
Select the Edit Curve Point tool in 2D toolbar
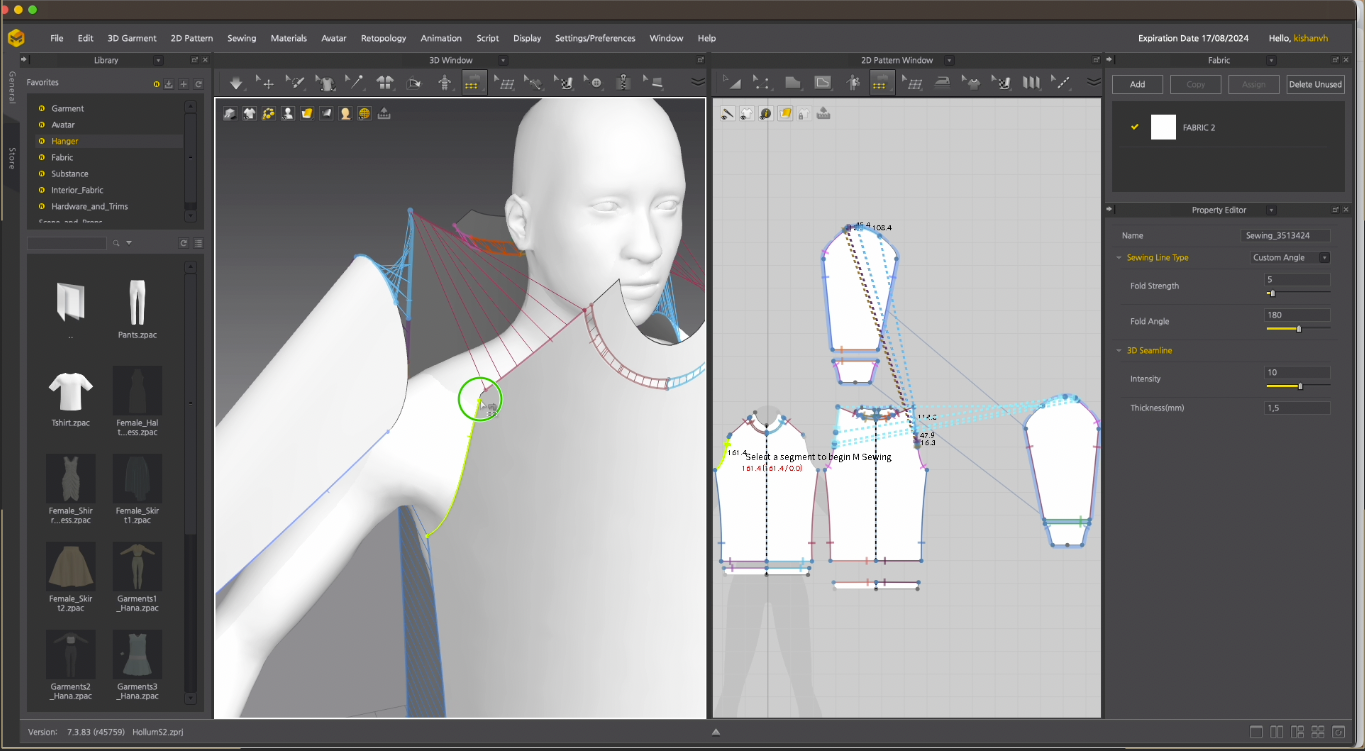(x=762, y=83)
